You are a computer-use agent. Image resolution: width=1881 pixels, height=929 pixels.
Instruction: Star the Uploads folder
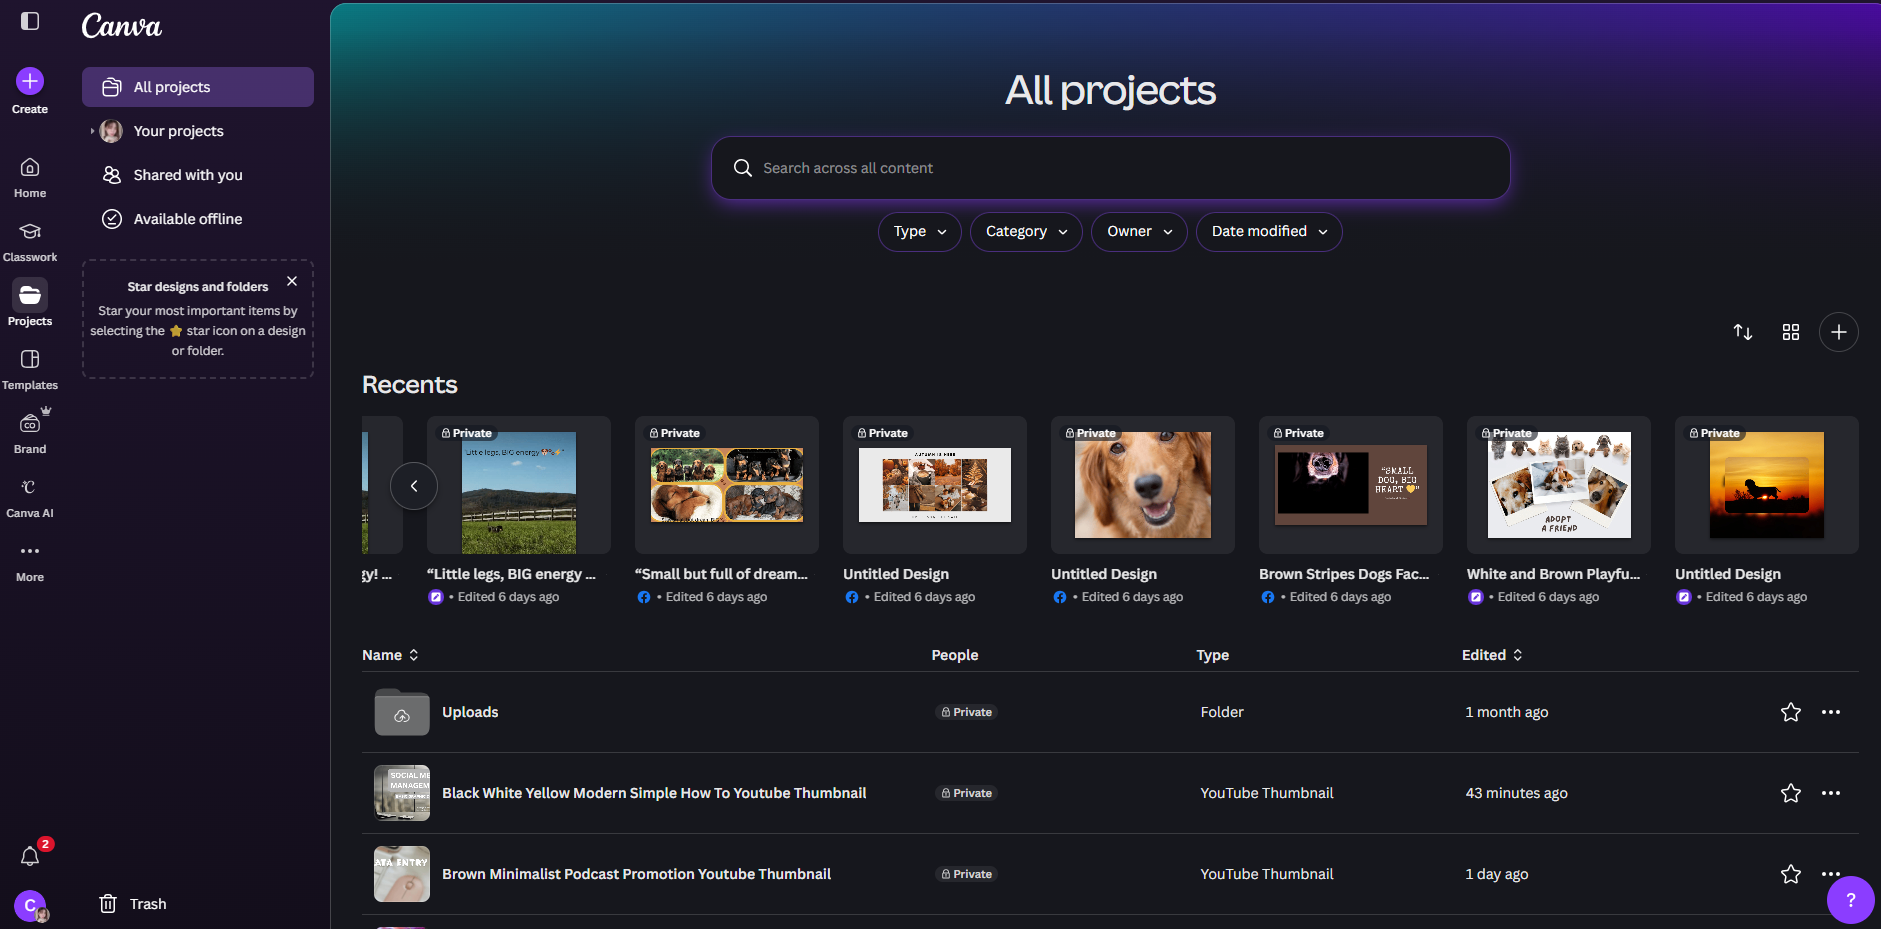(1791, 712)
